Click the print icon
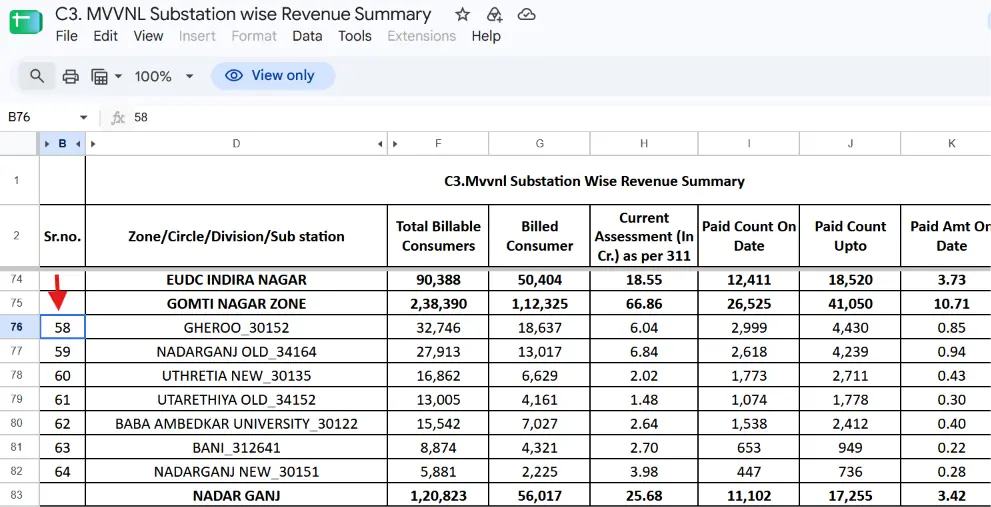This screenshot has width=991, height=507. [71, 76]
